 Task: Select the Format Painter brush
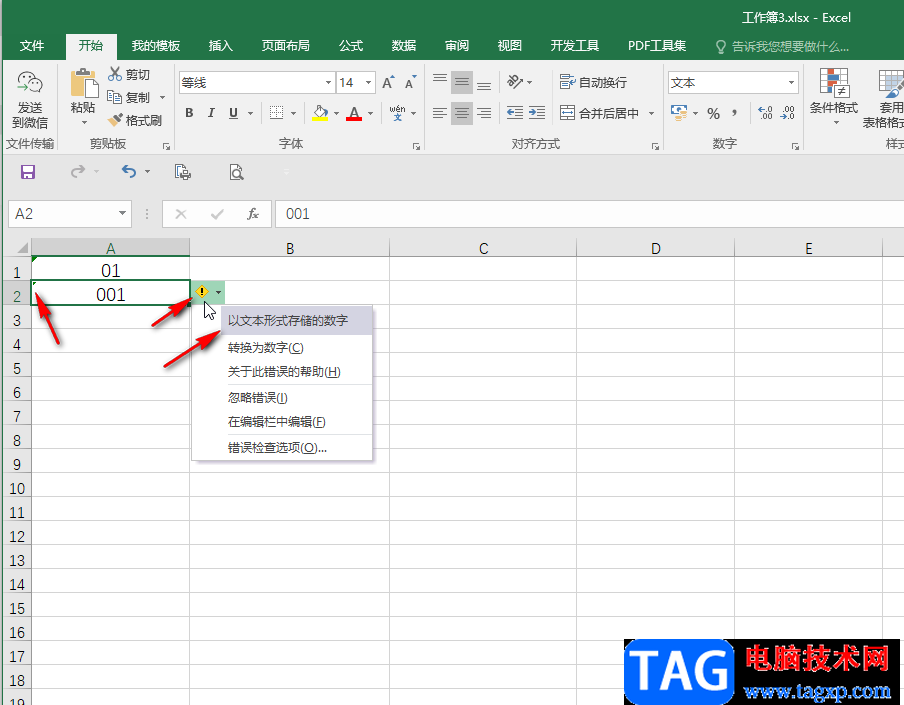[x=115, y=120]
